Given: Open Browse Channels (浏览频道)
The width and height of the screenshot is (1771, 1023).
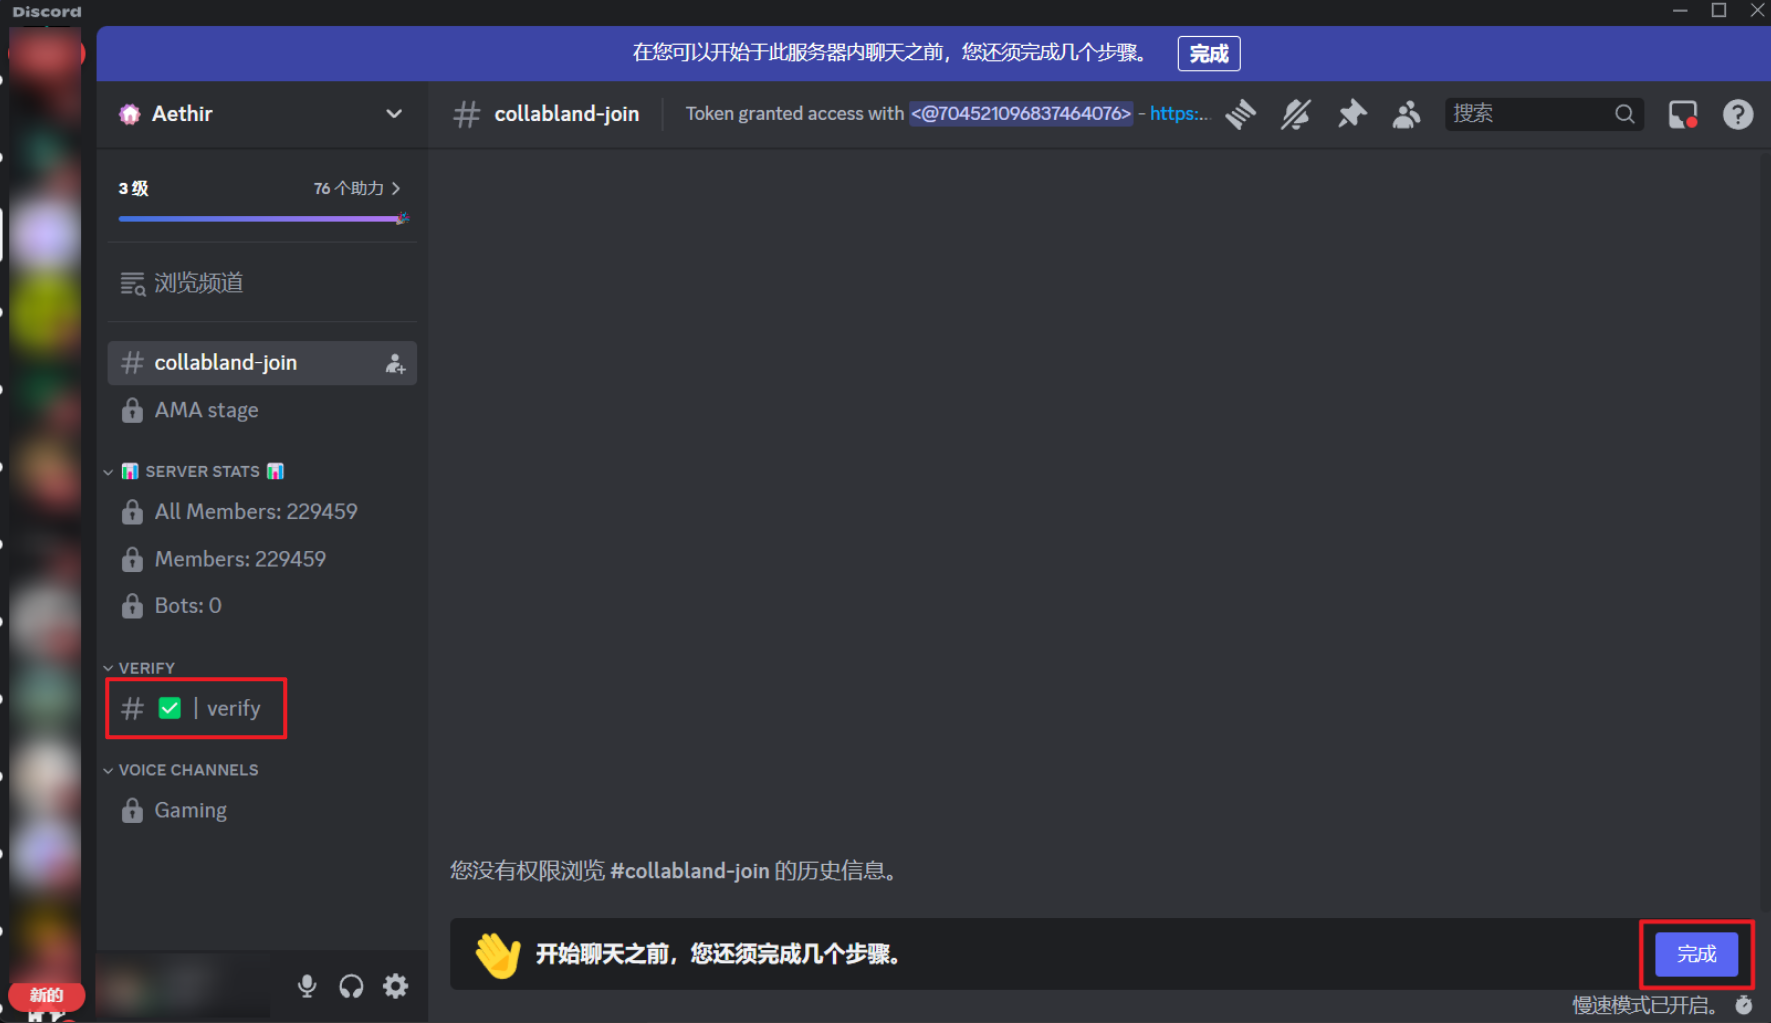Looking at the screenshot, I should (262, 283).
